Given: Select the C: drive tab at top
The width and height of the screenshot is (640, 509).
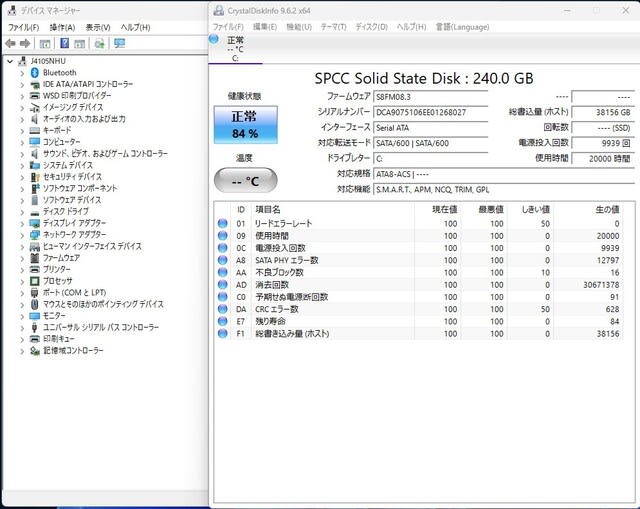Looking at the screenshot, I should click(x=235, y=49).
